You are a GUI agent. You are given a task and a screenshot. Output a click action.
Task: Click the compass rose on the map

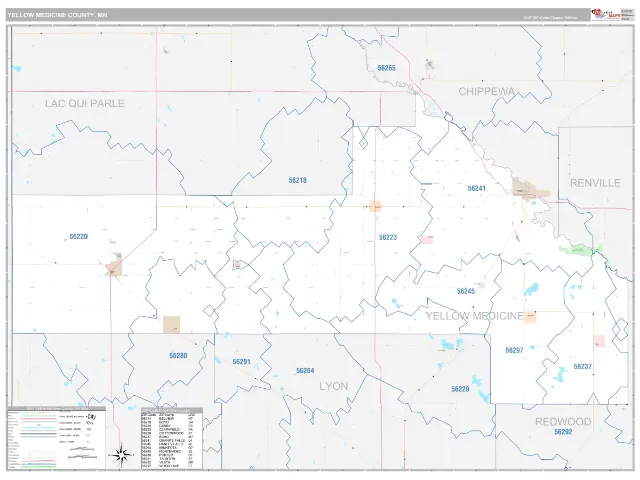121,455
